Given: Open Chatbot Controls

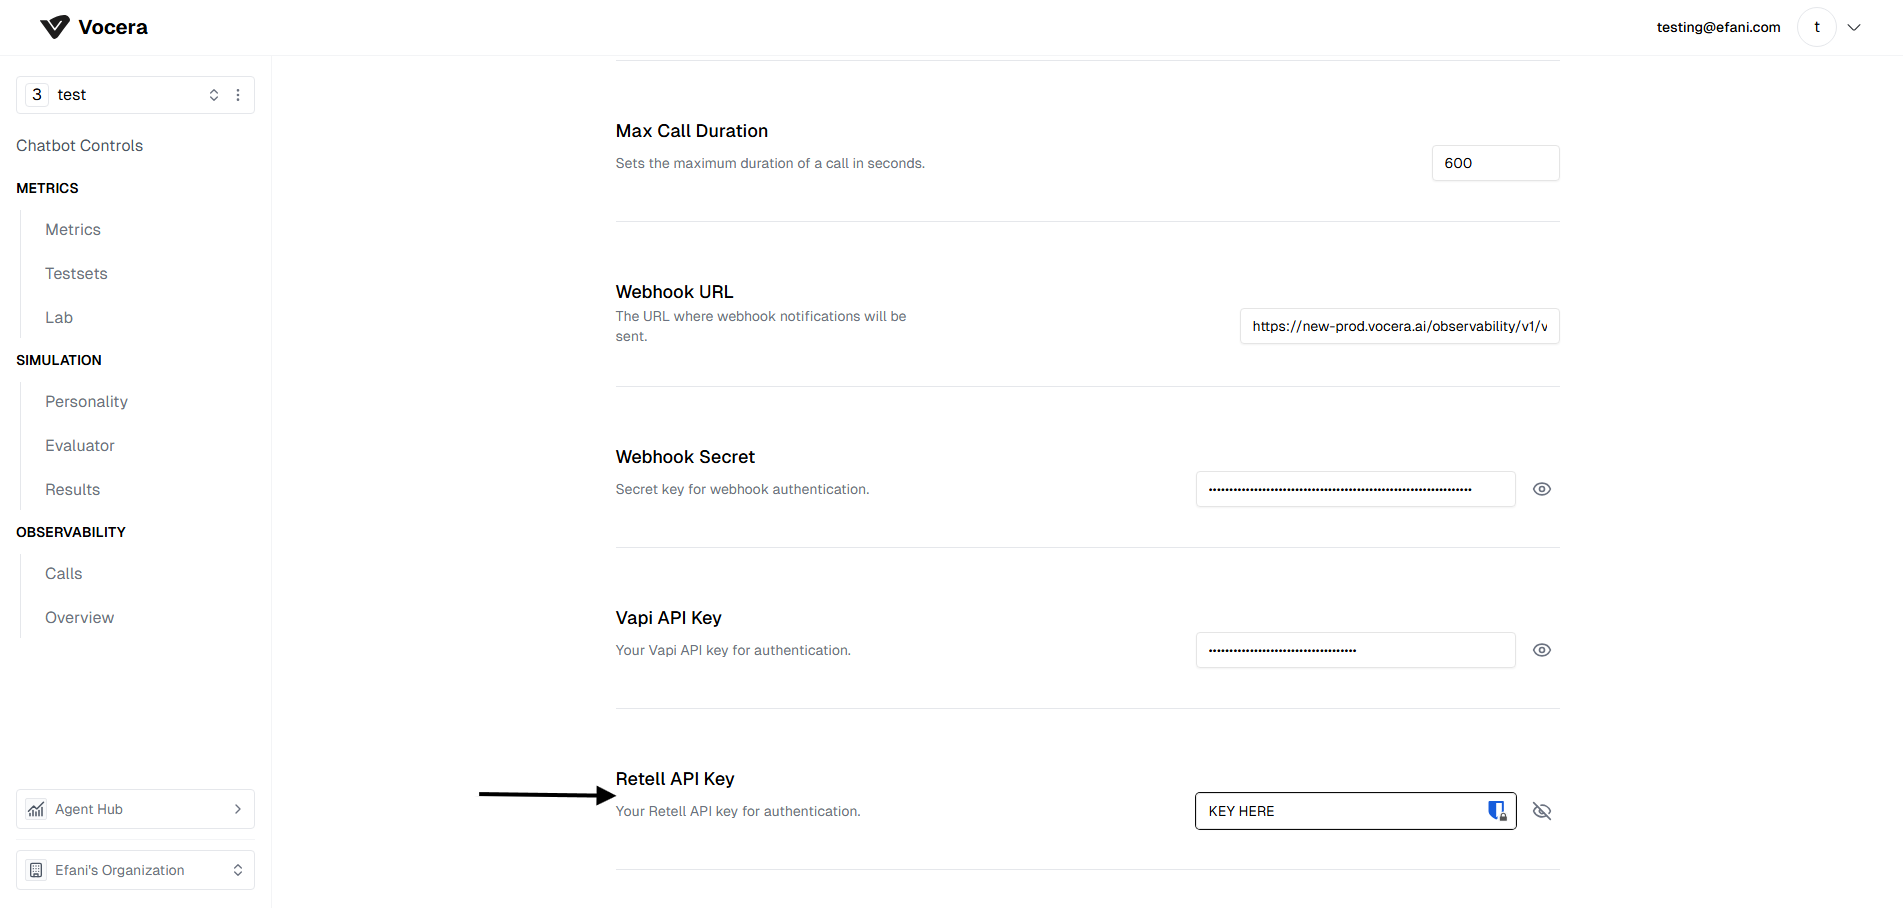Looking at the screenshot, I should (80, 146).
